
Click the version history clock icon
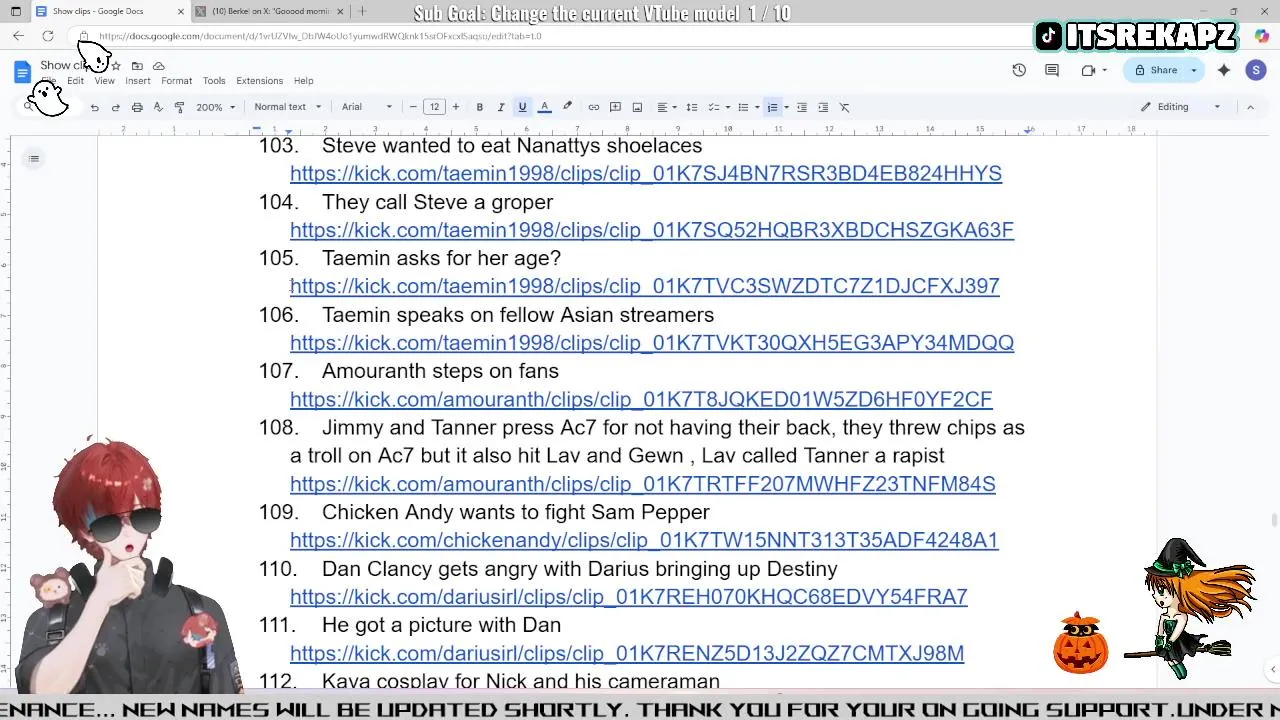coord(1019,70)
